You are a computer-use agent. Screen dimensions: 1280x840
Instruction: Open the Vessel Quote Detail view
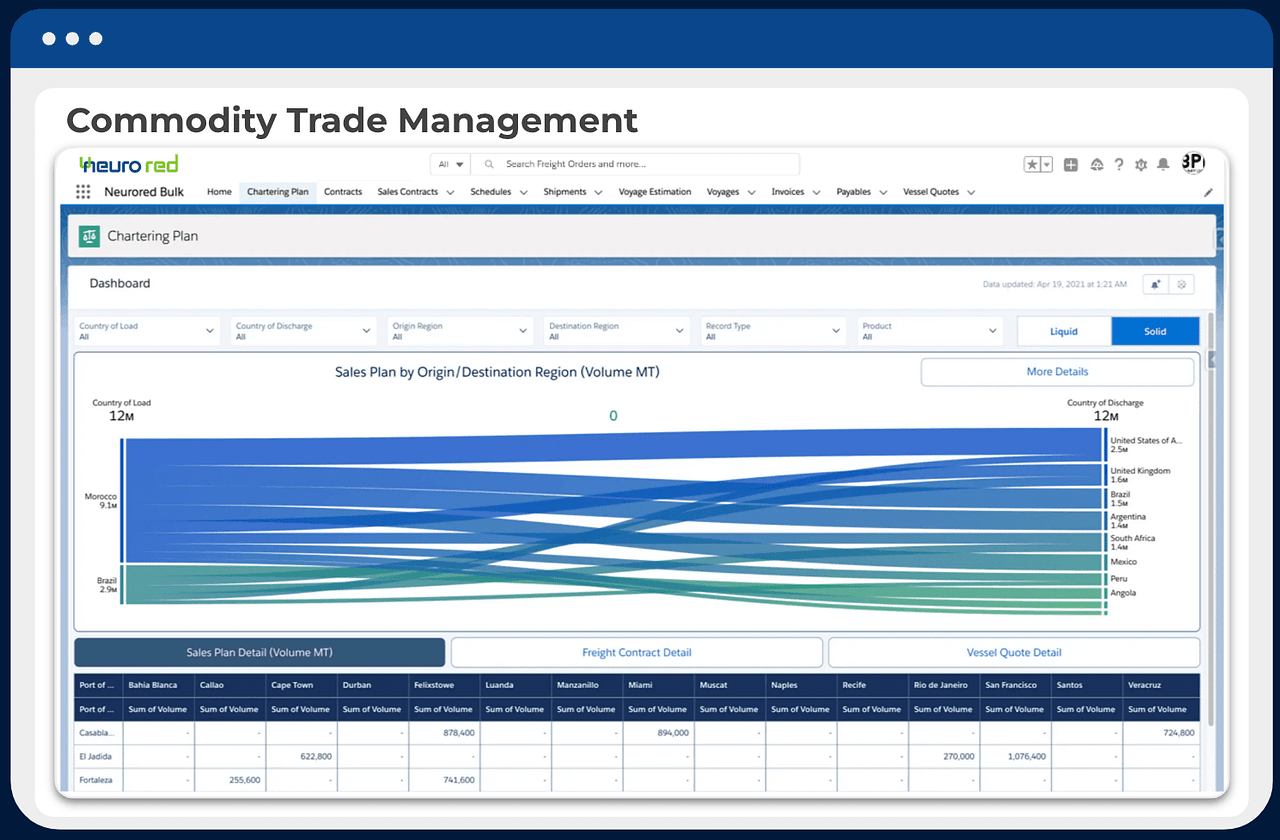point(1013,652)
